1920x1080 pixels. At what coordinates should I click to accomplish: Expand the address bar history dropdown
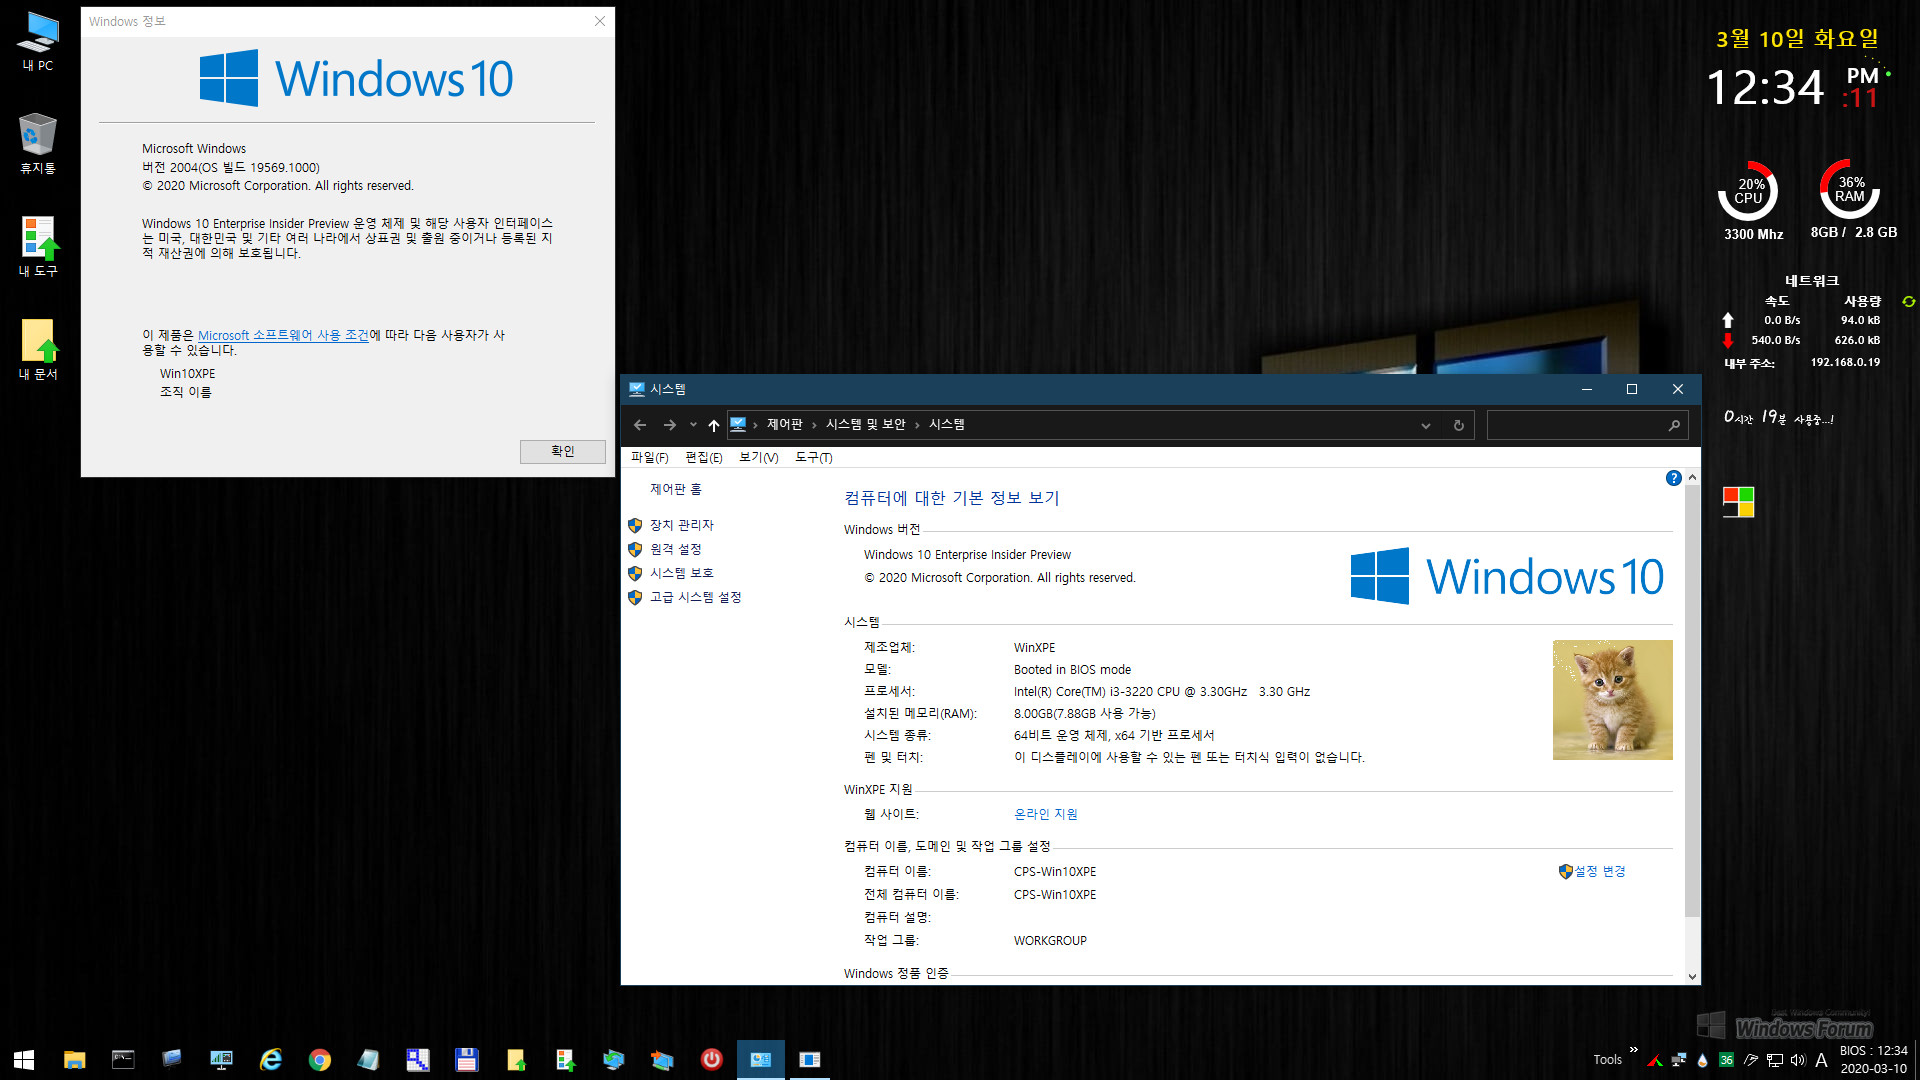1425,425
